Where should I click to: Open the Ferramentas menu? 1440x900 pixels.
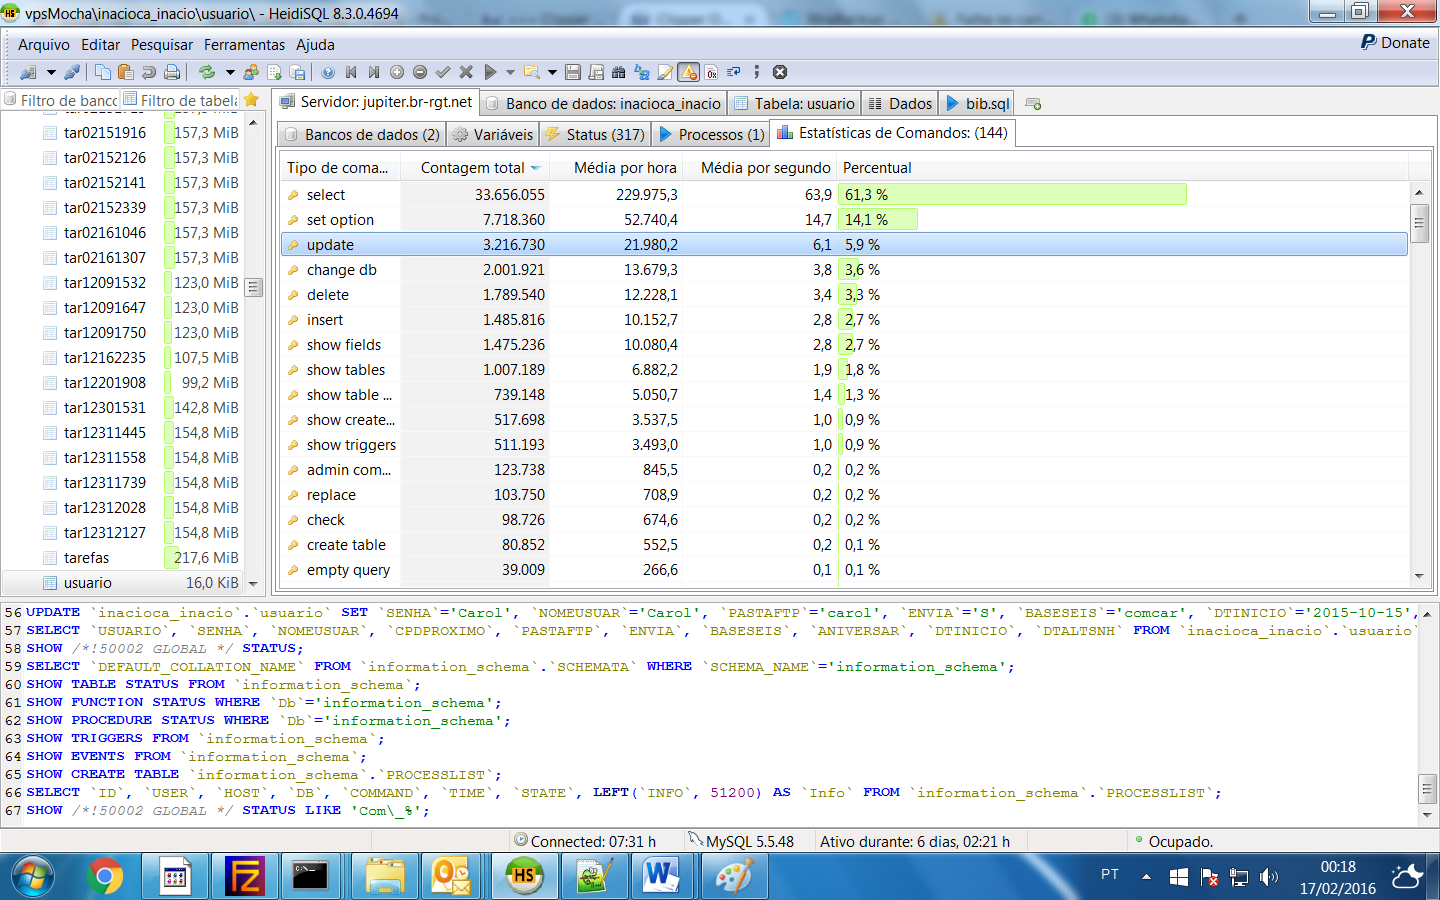click(244, 45)
